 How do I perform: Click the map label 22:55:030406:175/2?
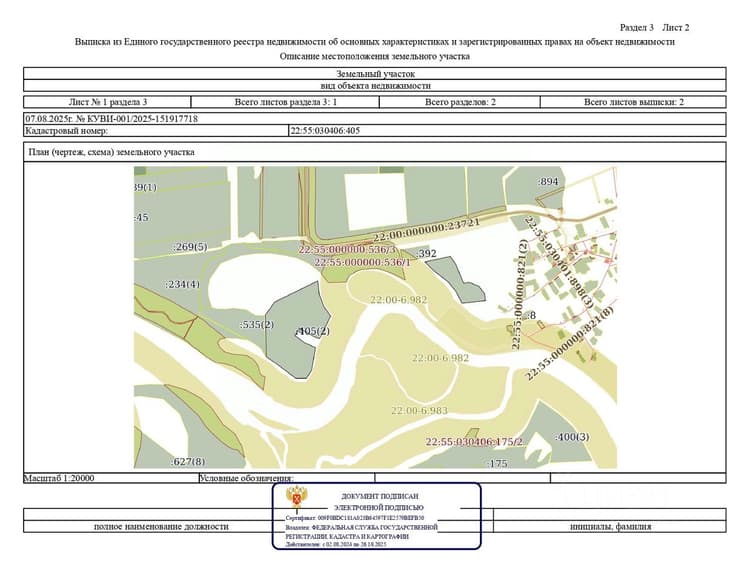pyautogui.click(x=474, y=442)
